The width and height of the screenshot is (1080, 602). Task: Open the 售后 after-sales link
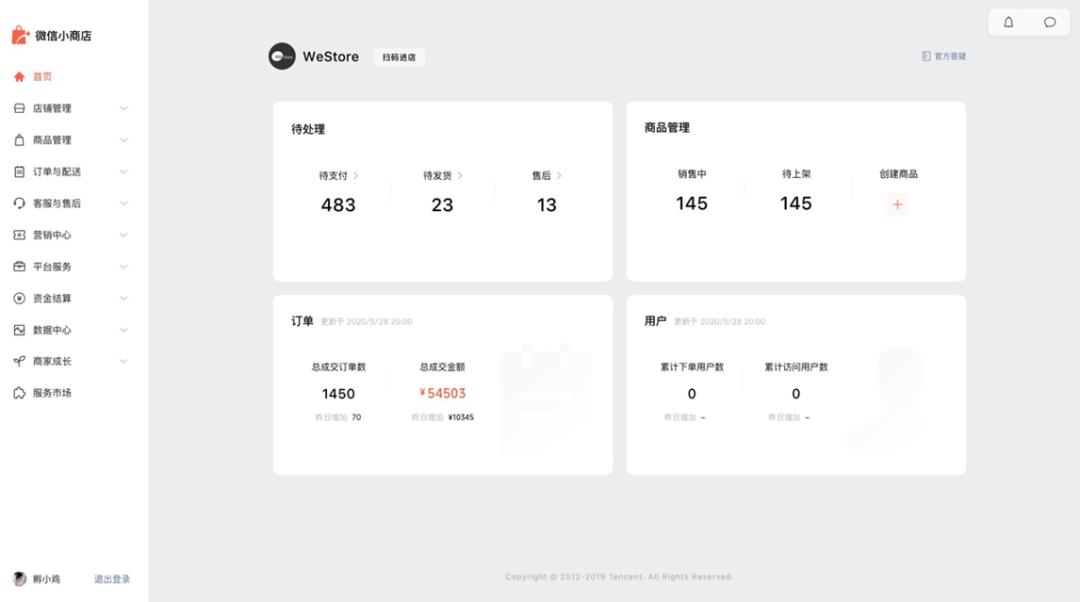click(546, 176)
